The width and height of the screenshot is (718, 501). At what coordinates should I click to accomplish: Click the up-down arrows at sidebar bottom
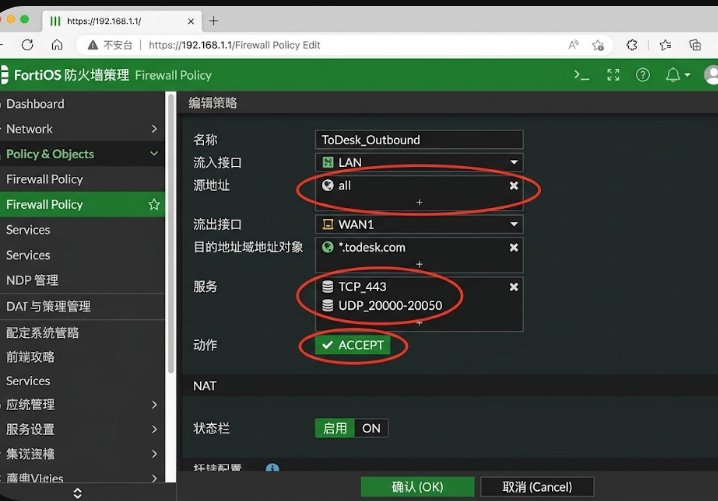click(77, 493)
